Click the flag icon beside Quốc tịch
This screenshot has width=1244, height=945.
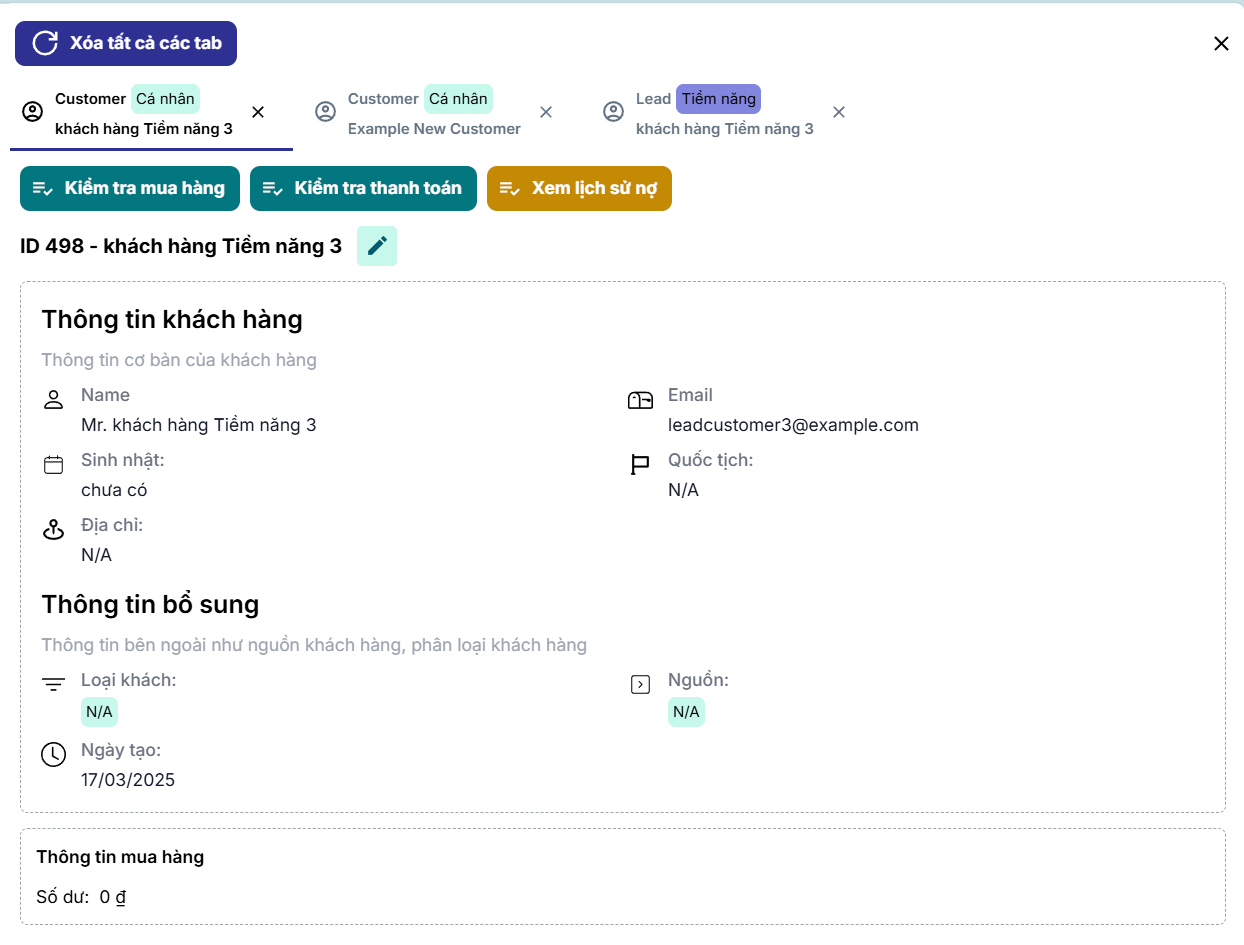point(640,465)
